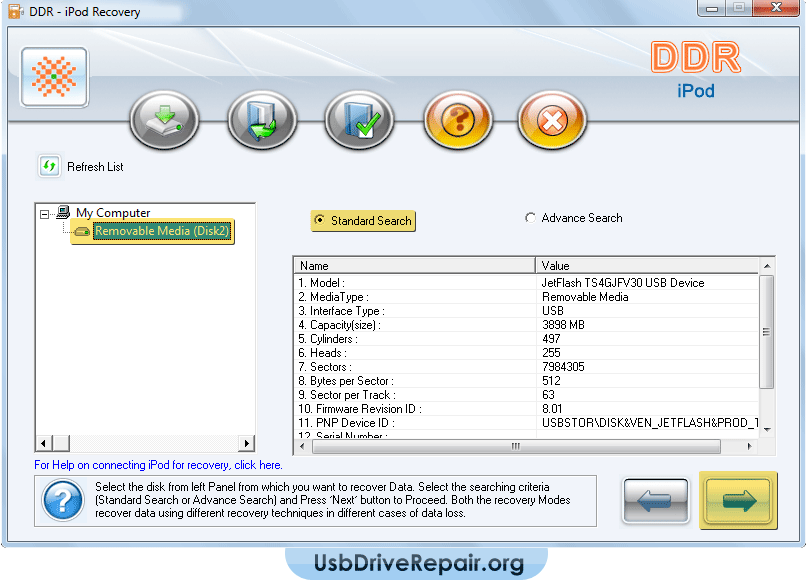Click the DDR app icon in title bar

coord(15,11)
